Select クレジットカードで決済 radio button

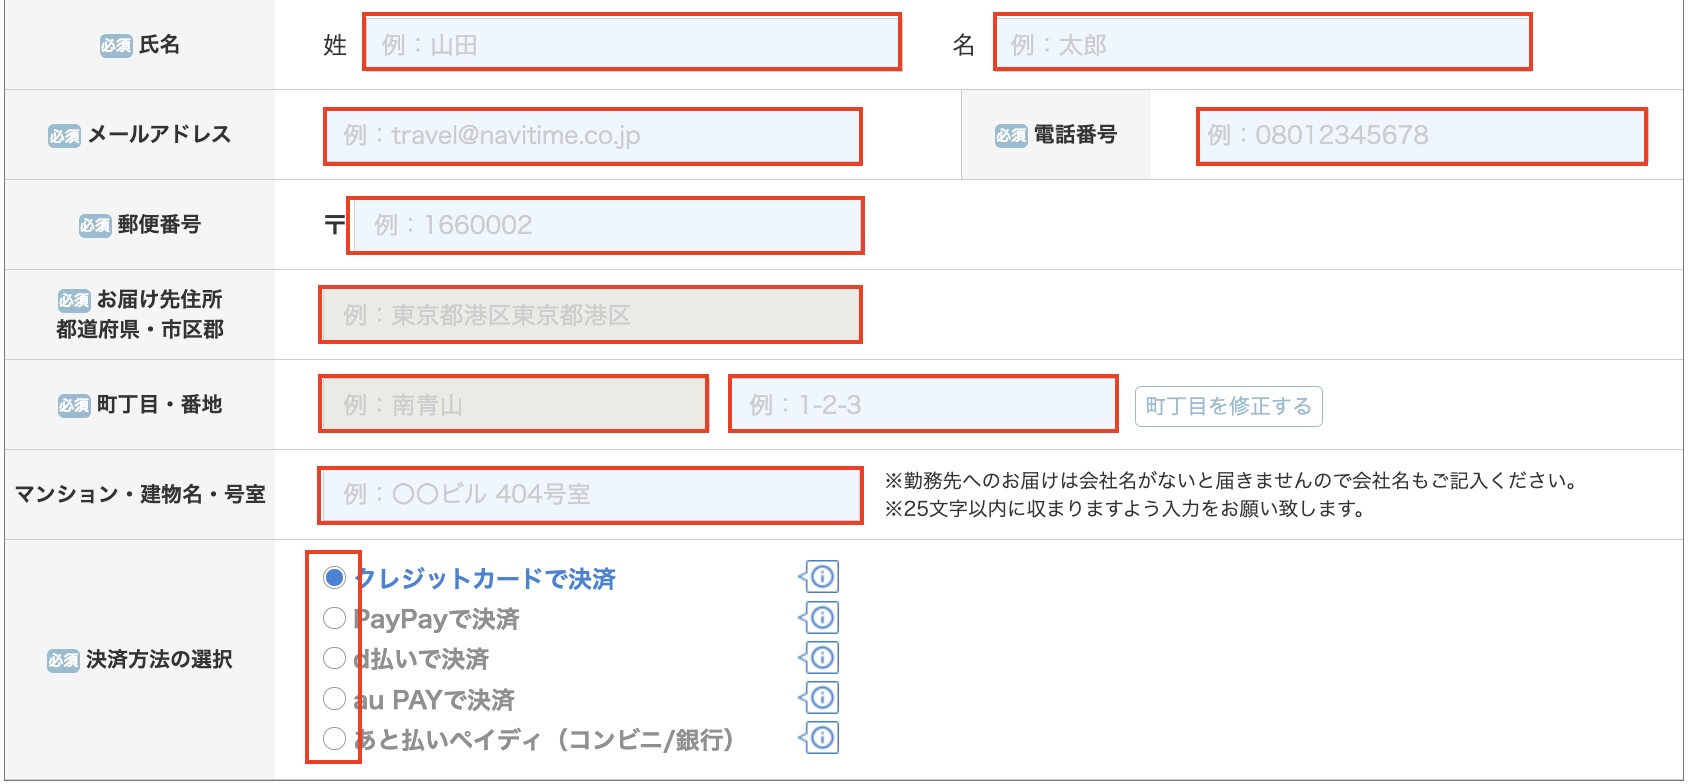pos(334,578)
